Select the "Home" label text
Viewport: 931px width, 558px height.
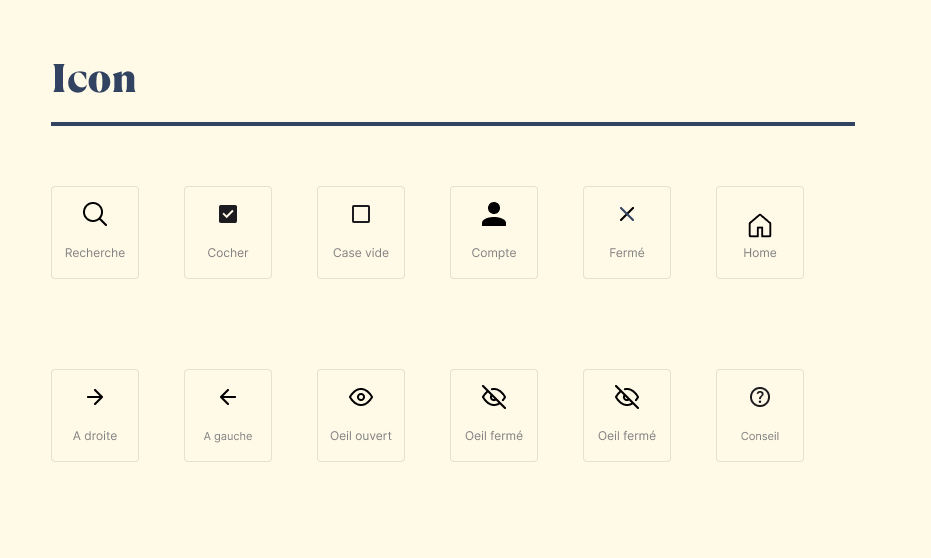pos(760,253)
